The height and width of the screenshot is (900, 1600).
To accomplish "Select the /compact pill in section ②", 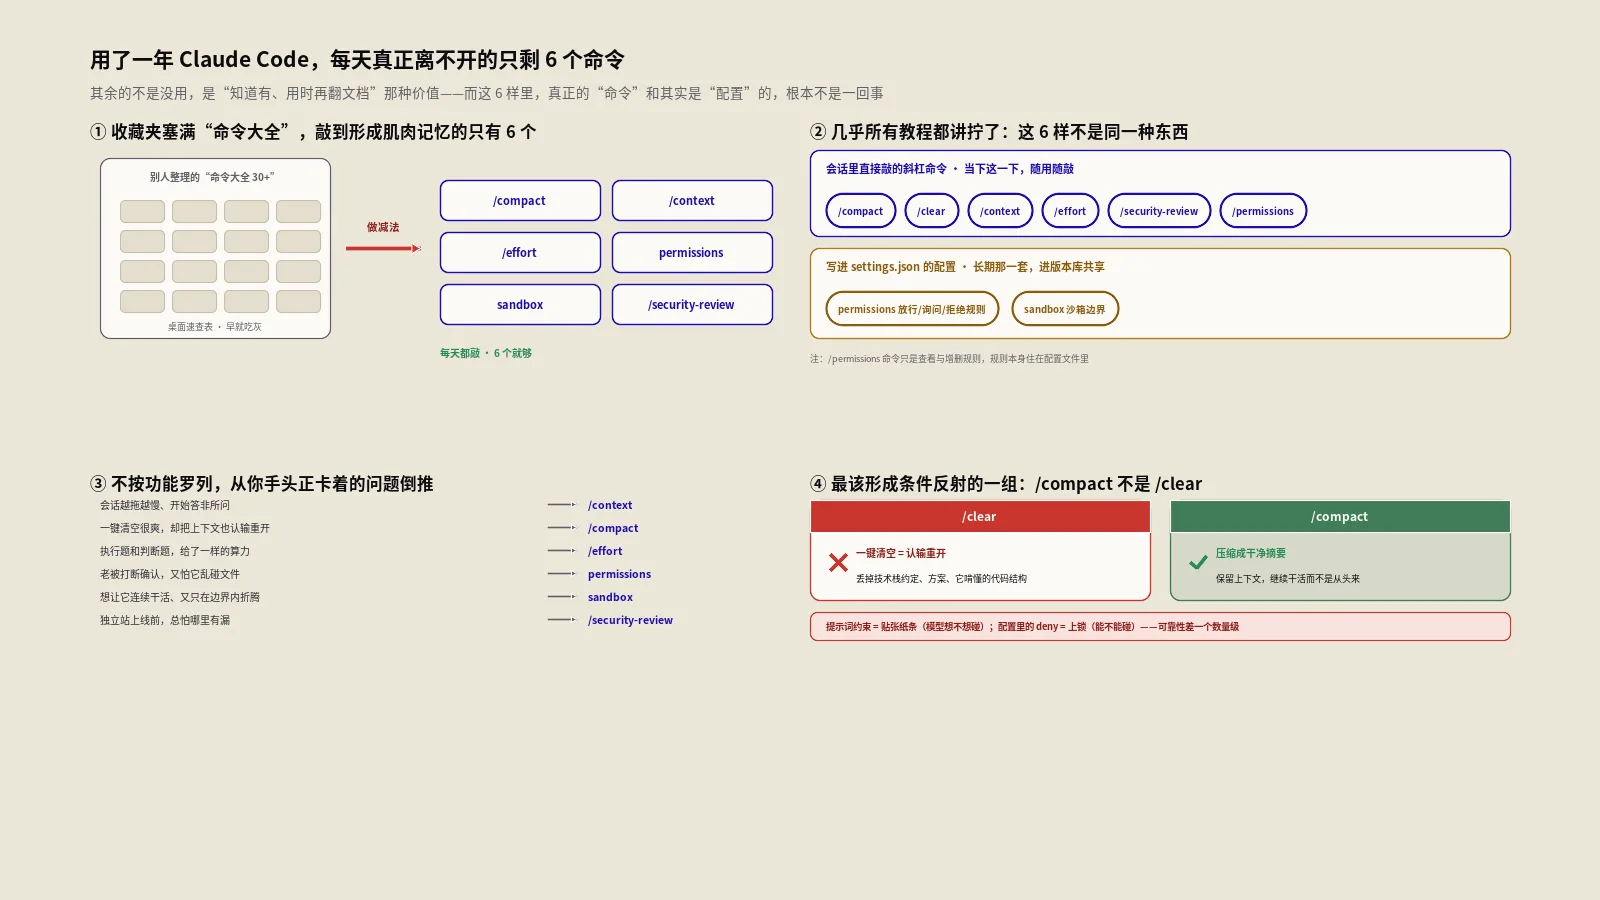I will tap(861, 211).
